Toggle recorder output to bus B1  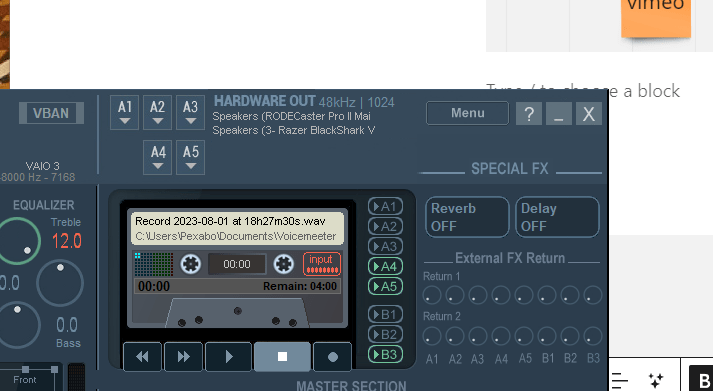click(385, 314)
